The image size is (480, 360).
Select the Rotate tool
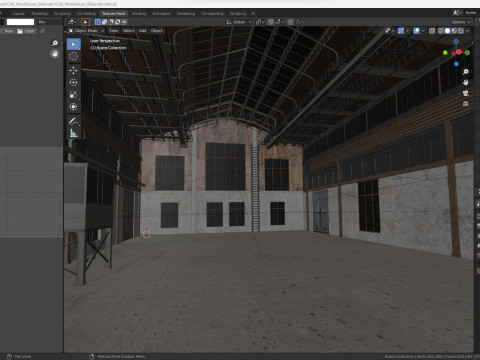coord(73,82)
